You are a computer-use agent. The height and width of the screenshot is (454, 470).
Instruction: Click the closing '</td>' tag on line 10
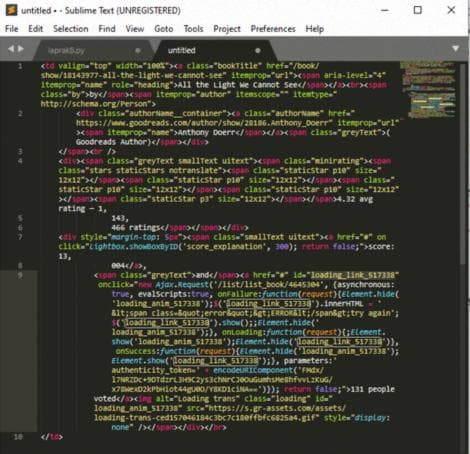pos(52,437)
